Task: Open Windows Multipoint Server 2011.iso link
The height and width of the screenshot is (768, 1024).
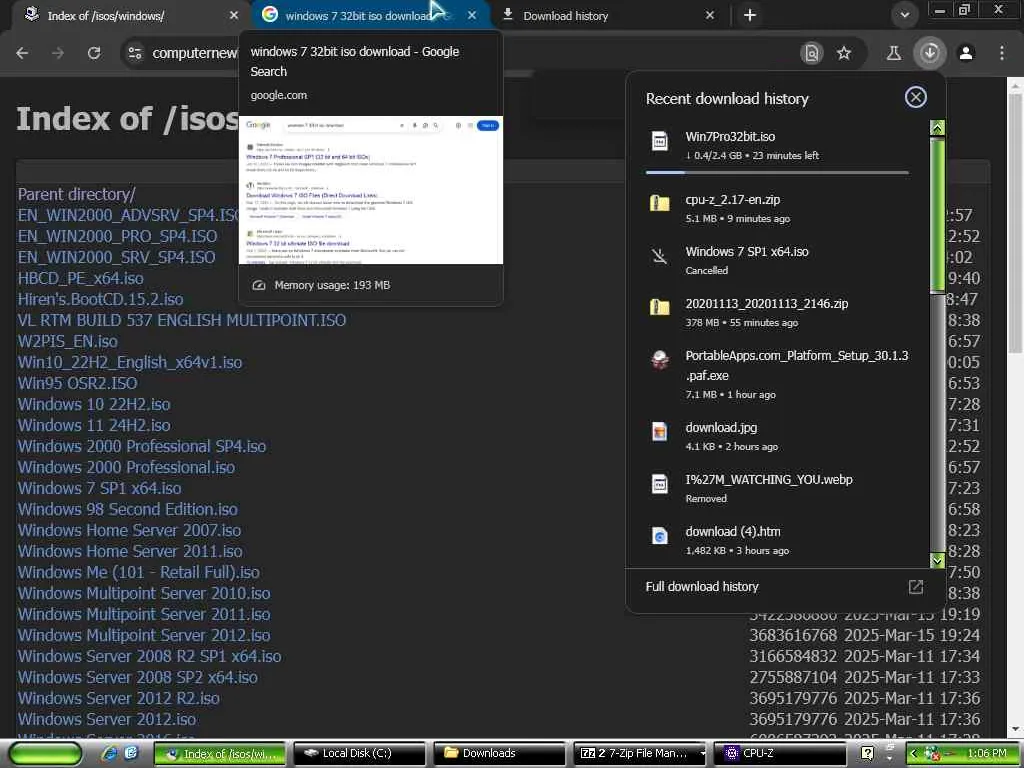Action: coord(144,614)
